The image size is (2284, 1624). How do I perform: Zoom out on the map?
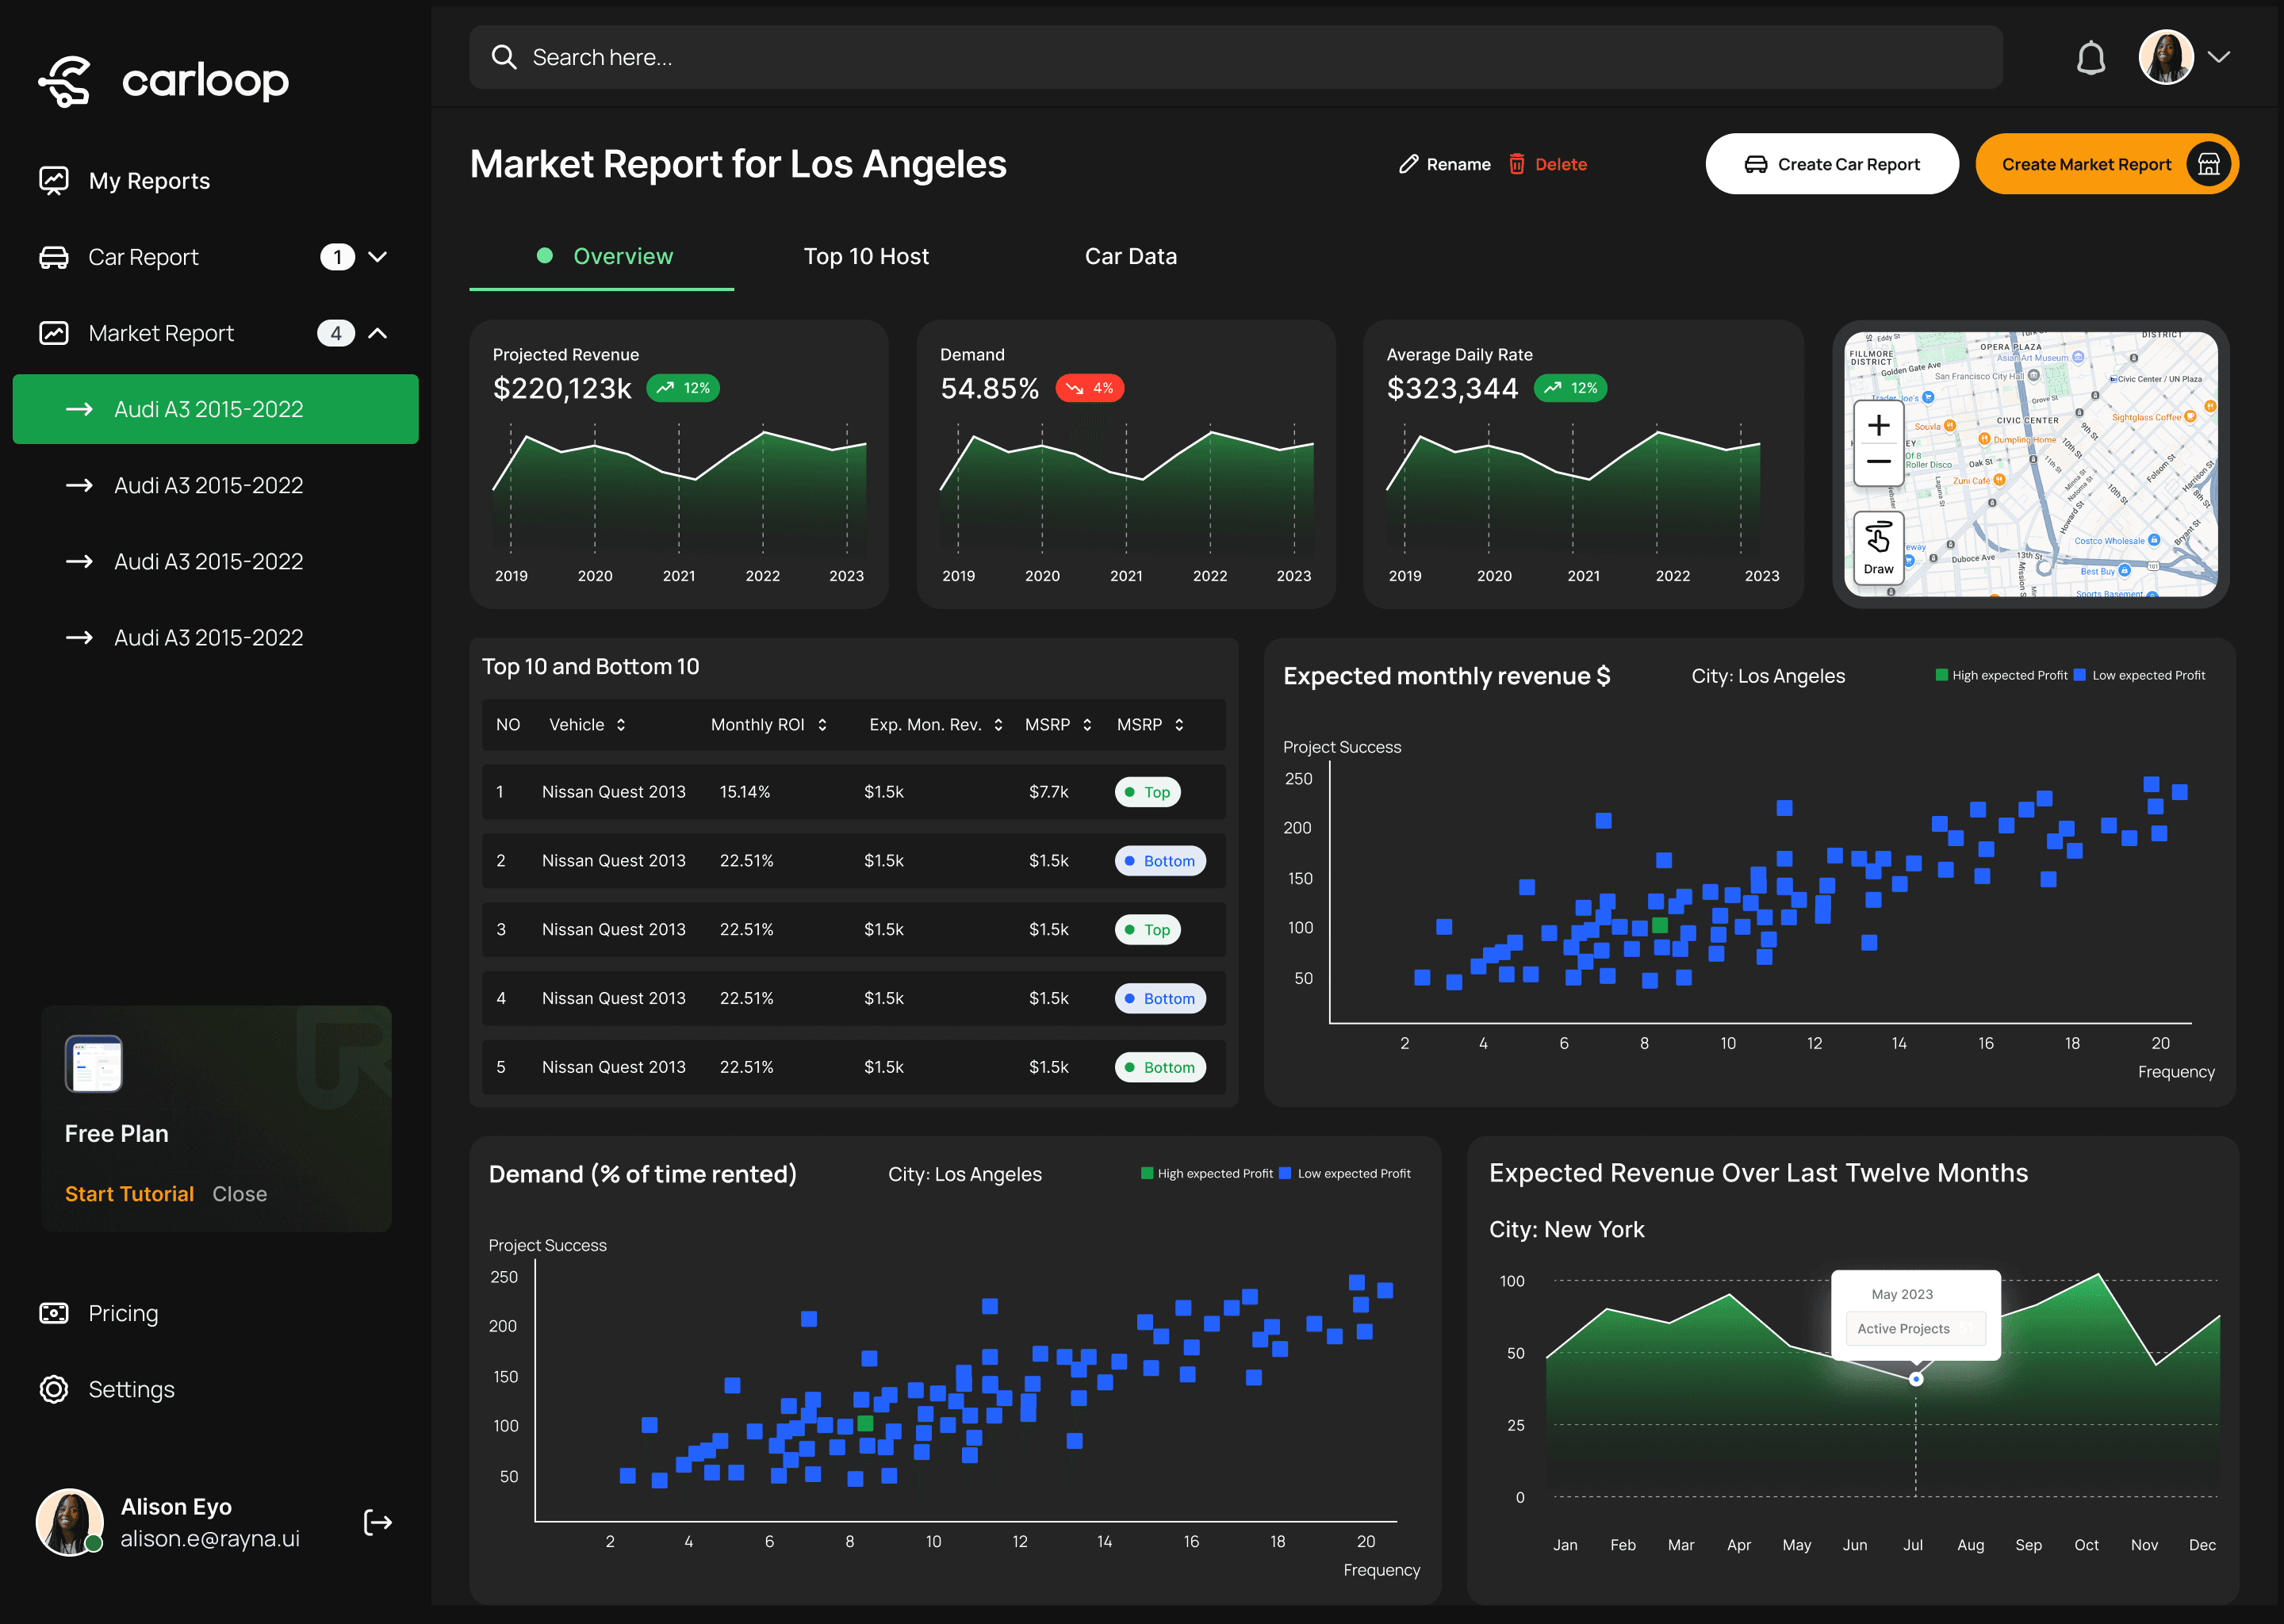[x=1878, y=462]
